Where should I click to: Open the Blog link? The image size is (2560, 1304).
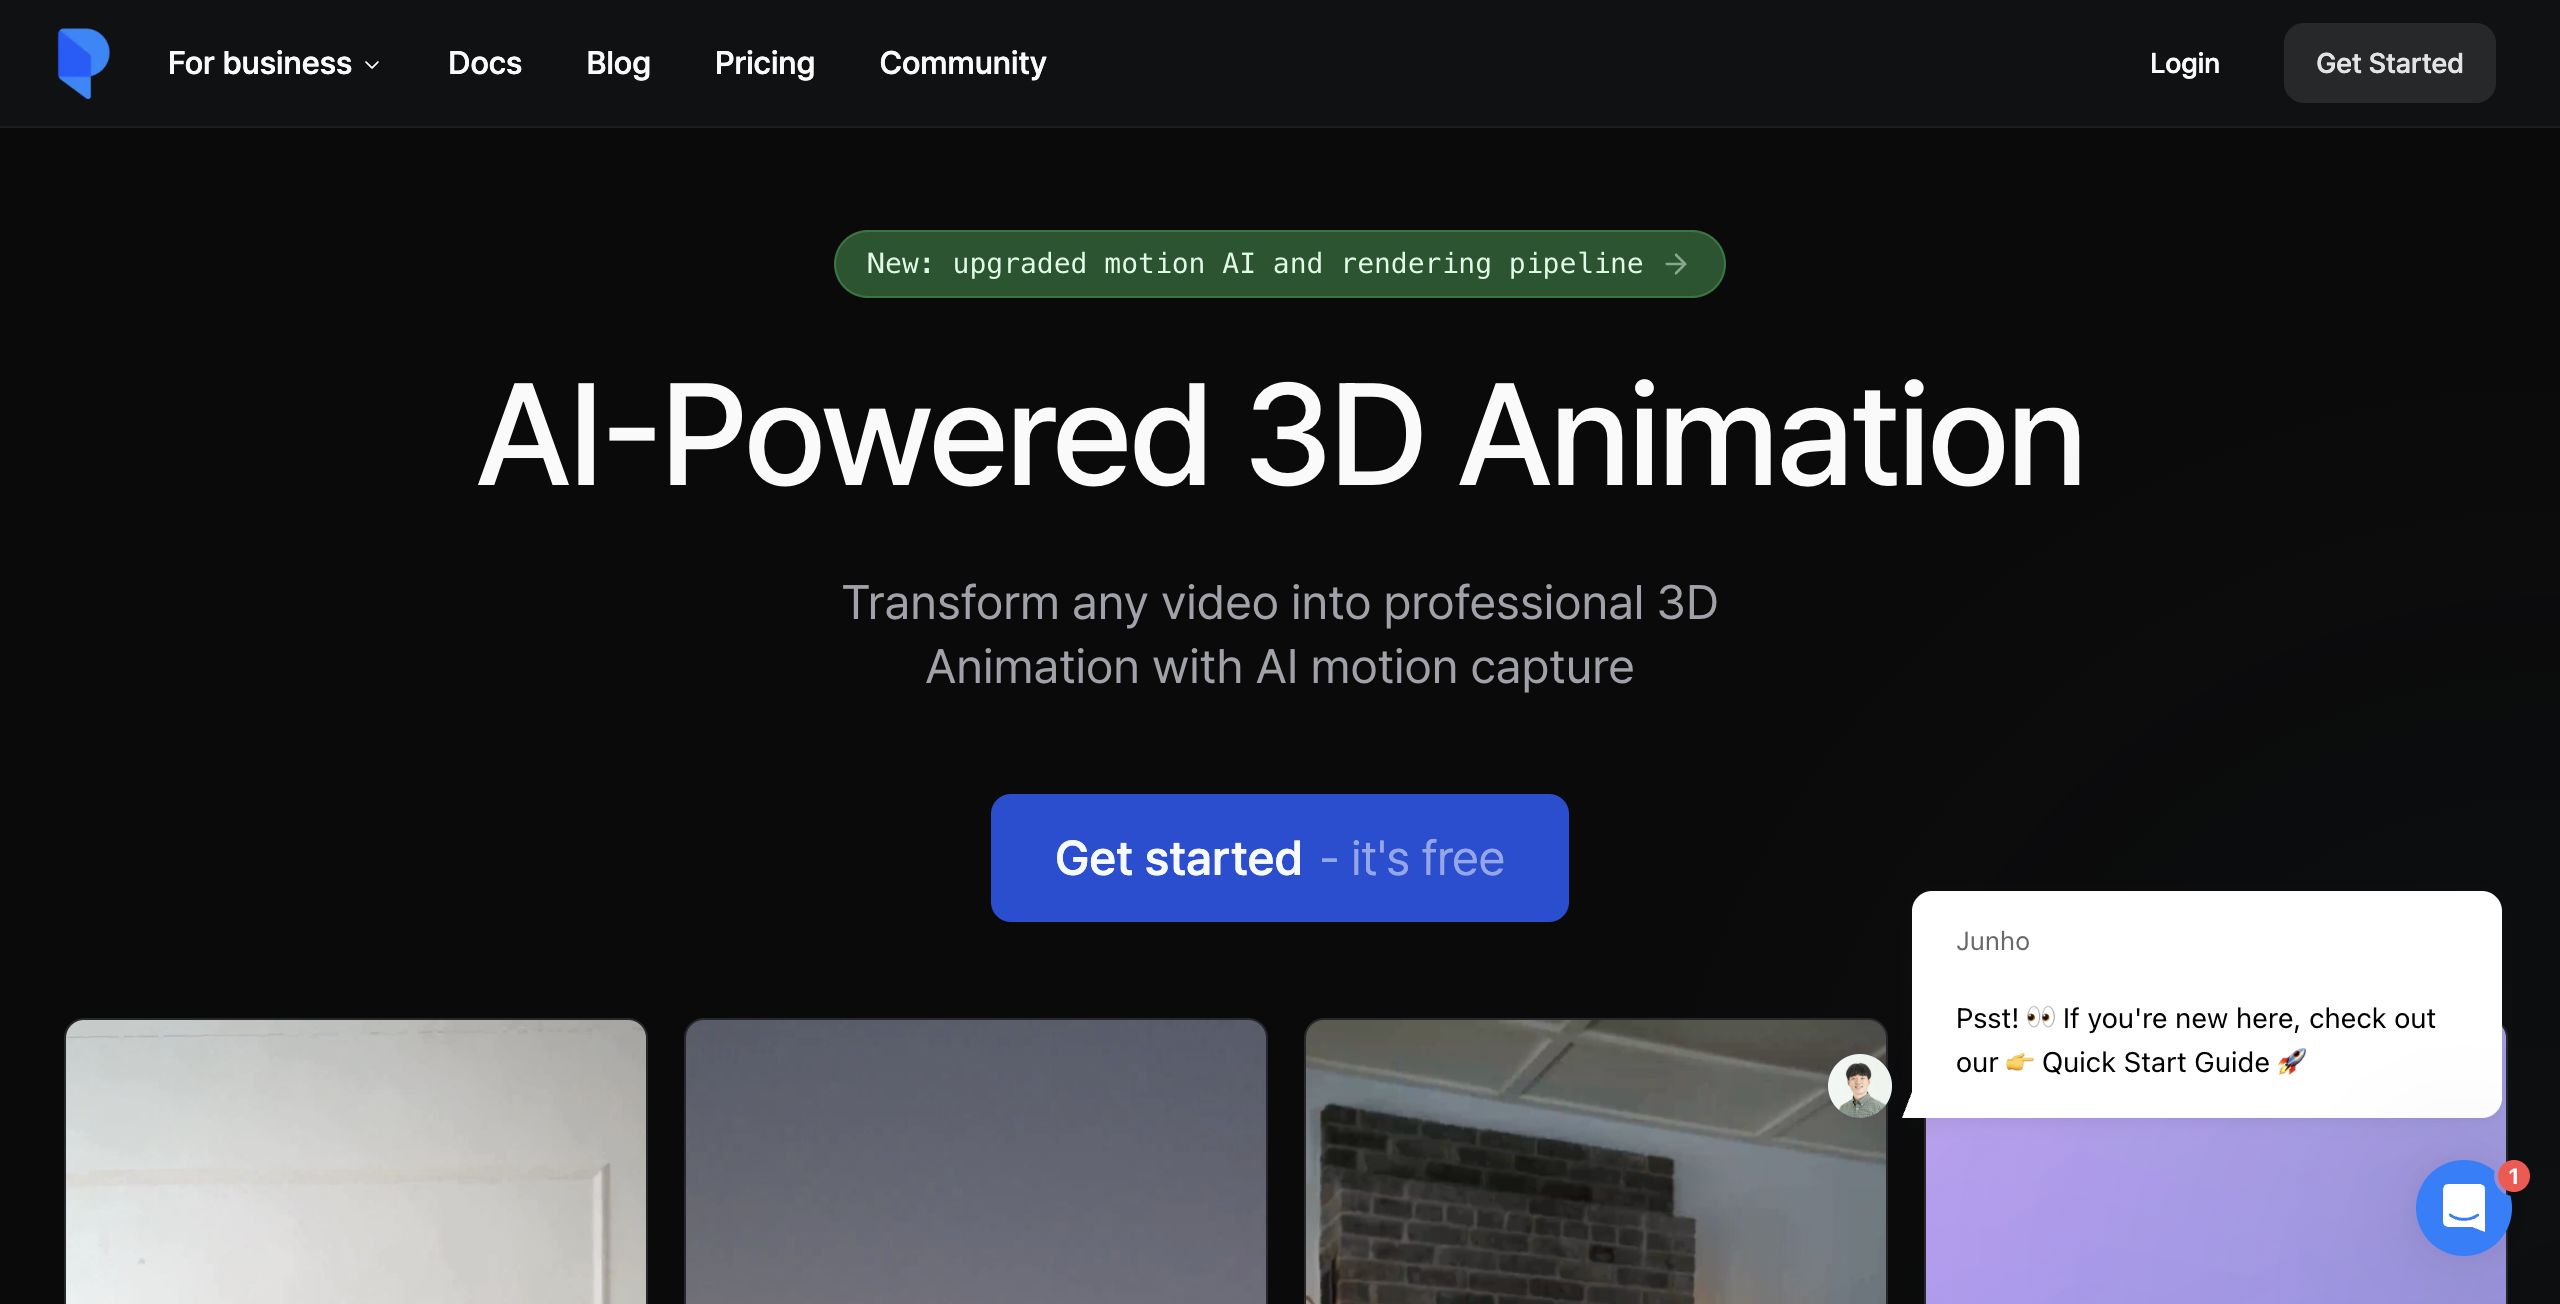coord(618,63)
